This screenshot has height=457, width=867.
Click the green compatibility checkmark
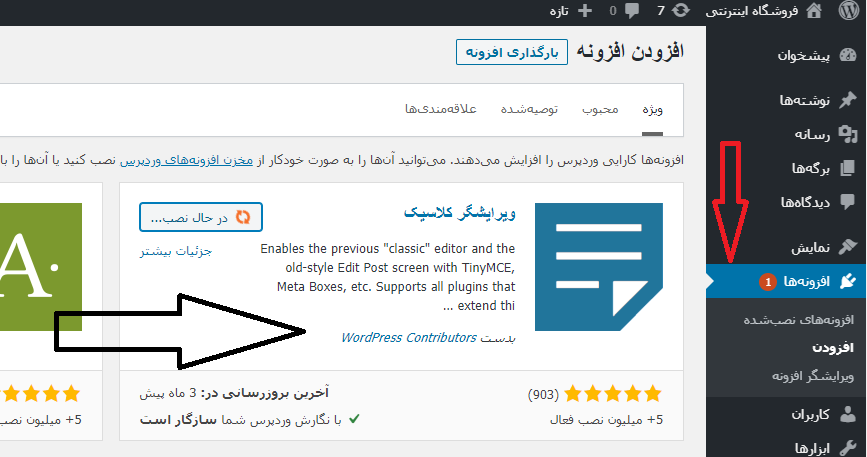(x=354, y=419)
